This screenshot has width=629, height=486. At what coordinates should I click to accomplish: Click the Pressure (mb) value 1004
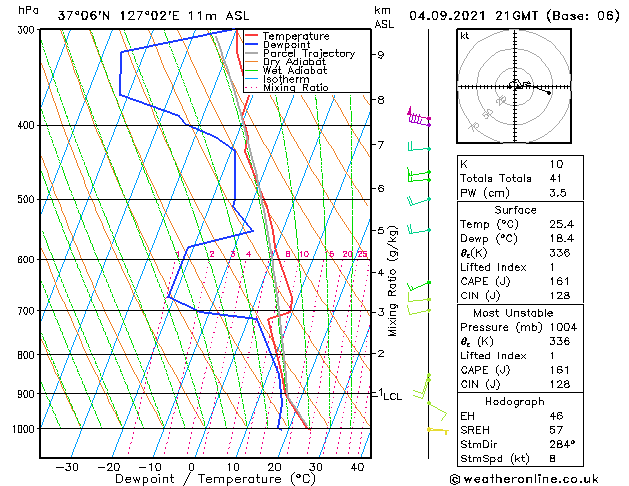point(563,327)
